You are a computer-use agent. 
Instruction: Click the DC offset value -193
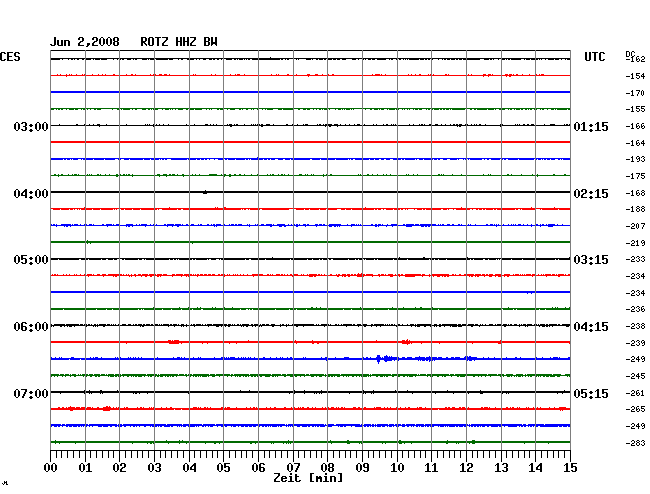(x=635, y=159)
